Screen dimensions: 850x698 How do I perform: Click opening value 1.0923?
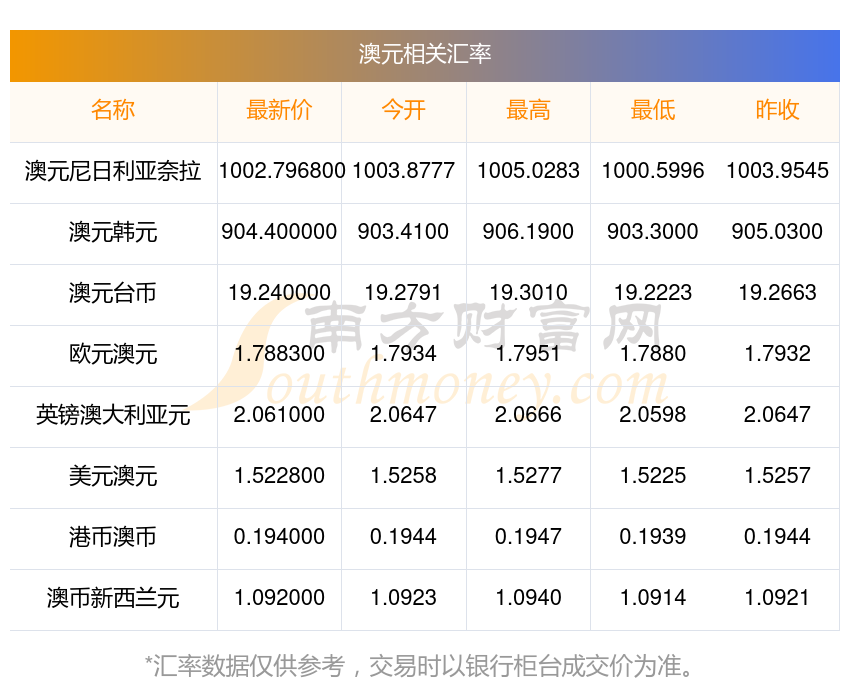click(x=403, y=598)
